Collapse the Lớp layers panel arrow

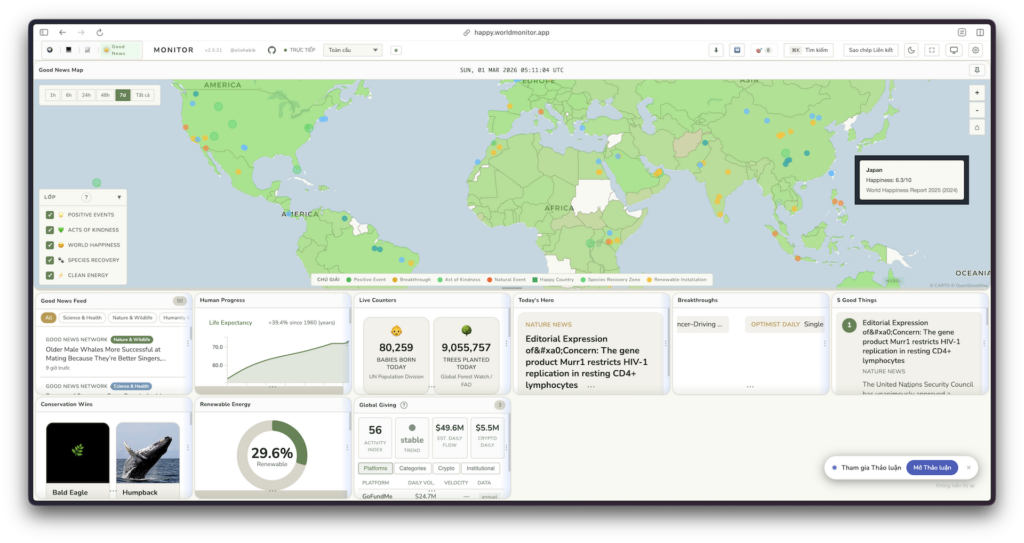119,197
